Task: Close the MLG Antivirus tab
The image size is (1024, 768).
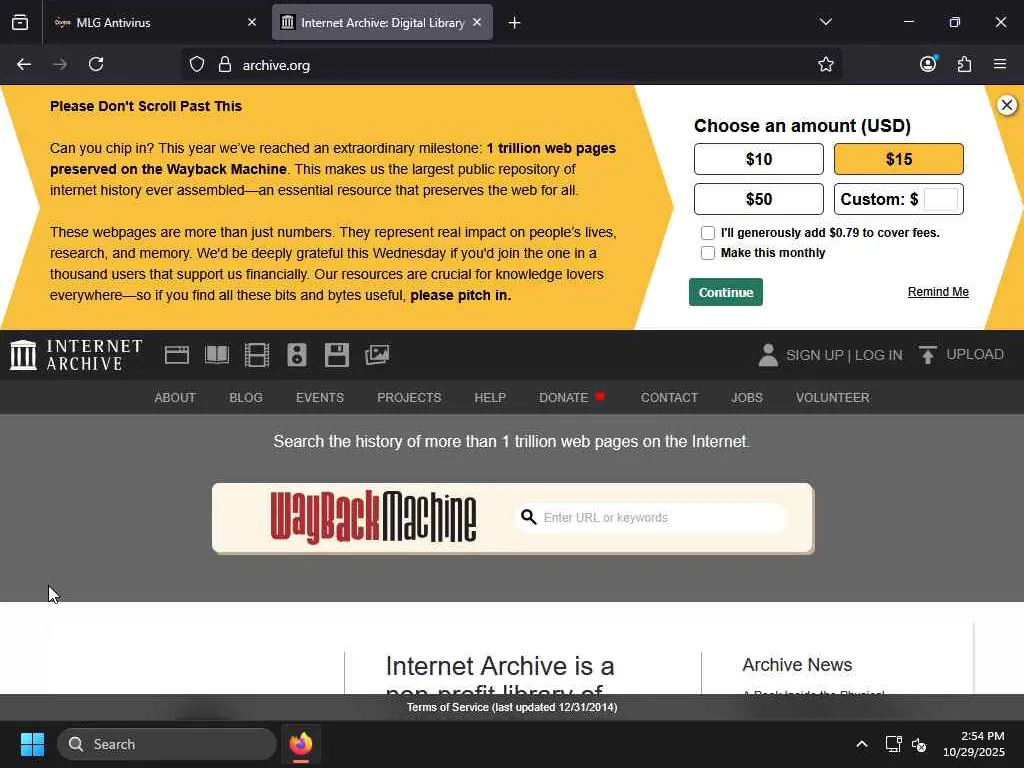Action: (x=252, y=22)
